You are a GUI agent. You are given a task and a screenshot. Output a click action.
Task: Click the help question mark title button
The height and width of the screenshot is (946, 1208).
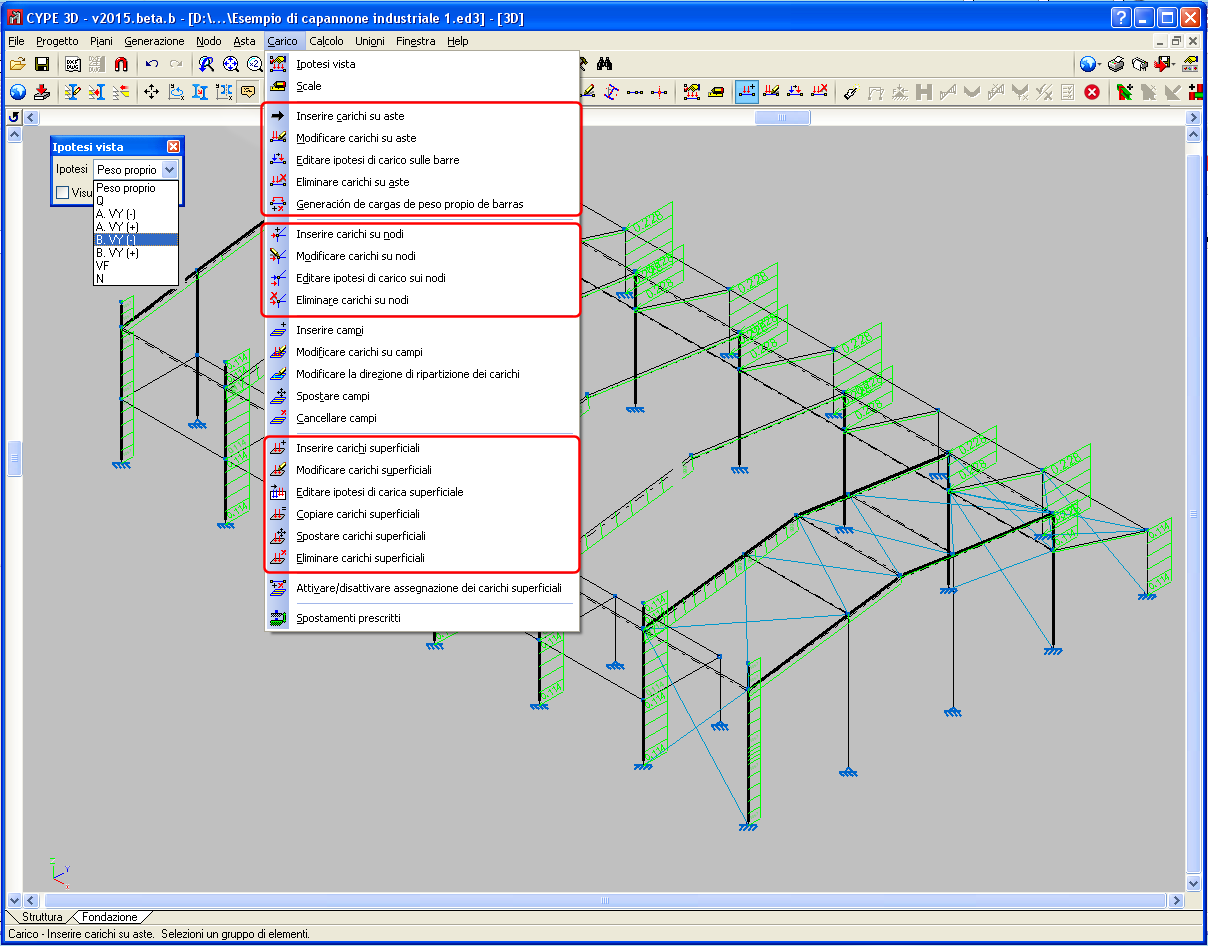pos(1121,18)
